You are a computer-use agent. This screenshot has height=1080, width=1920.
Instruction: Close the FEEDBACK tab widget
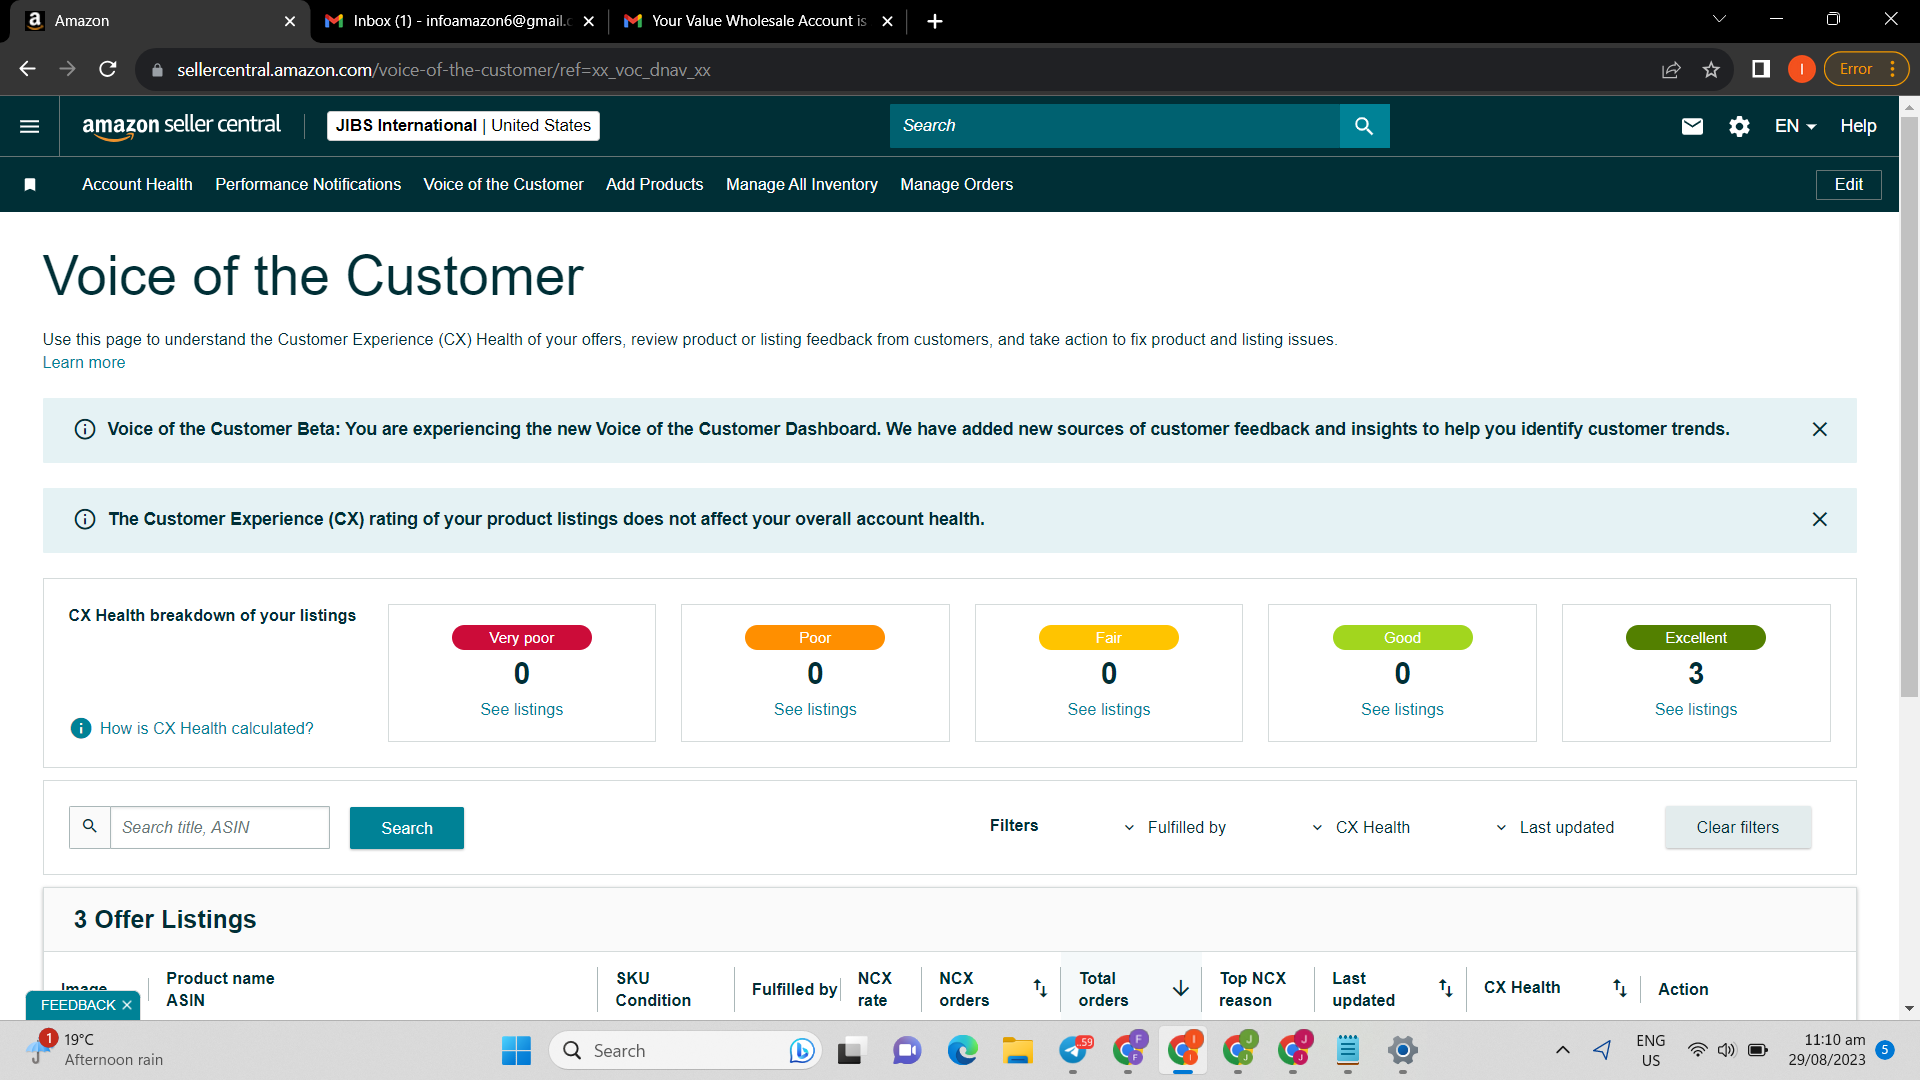(x=127, y=1005)
